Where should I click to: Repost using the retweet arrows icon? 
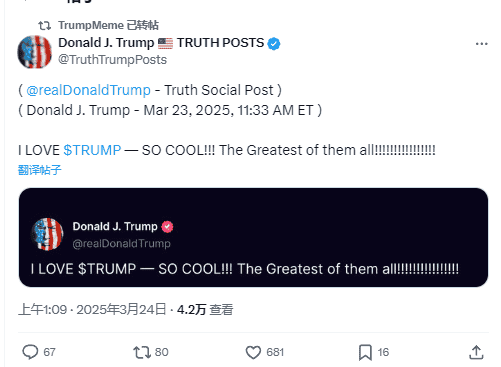click(x=142, y=352)
